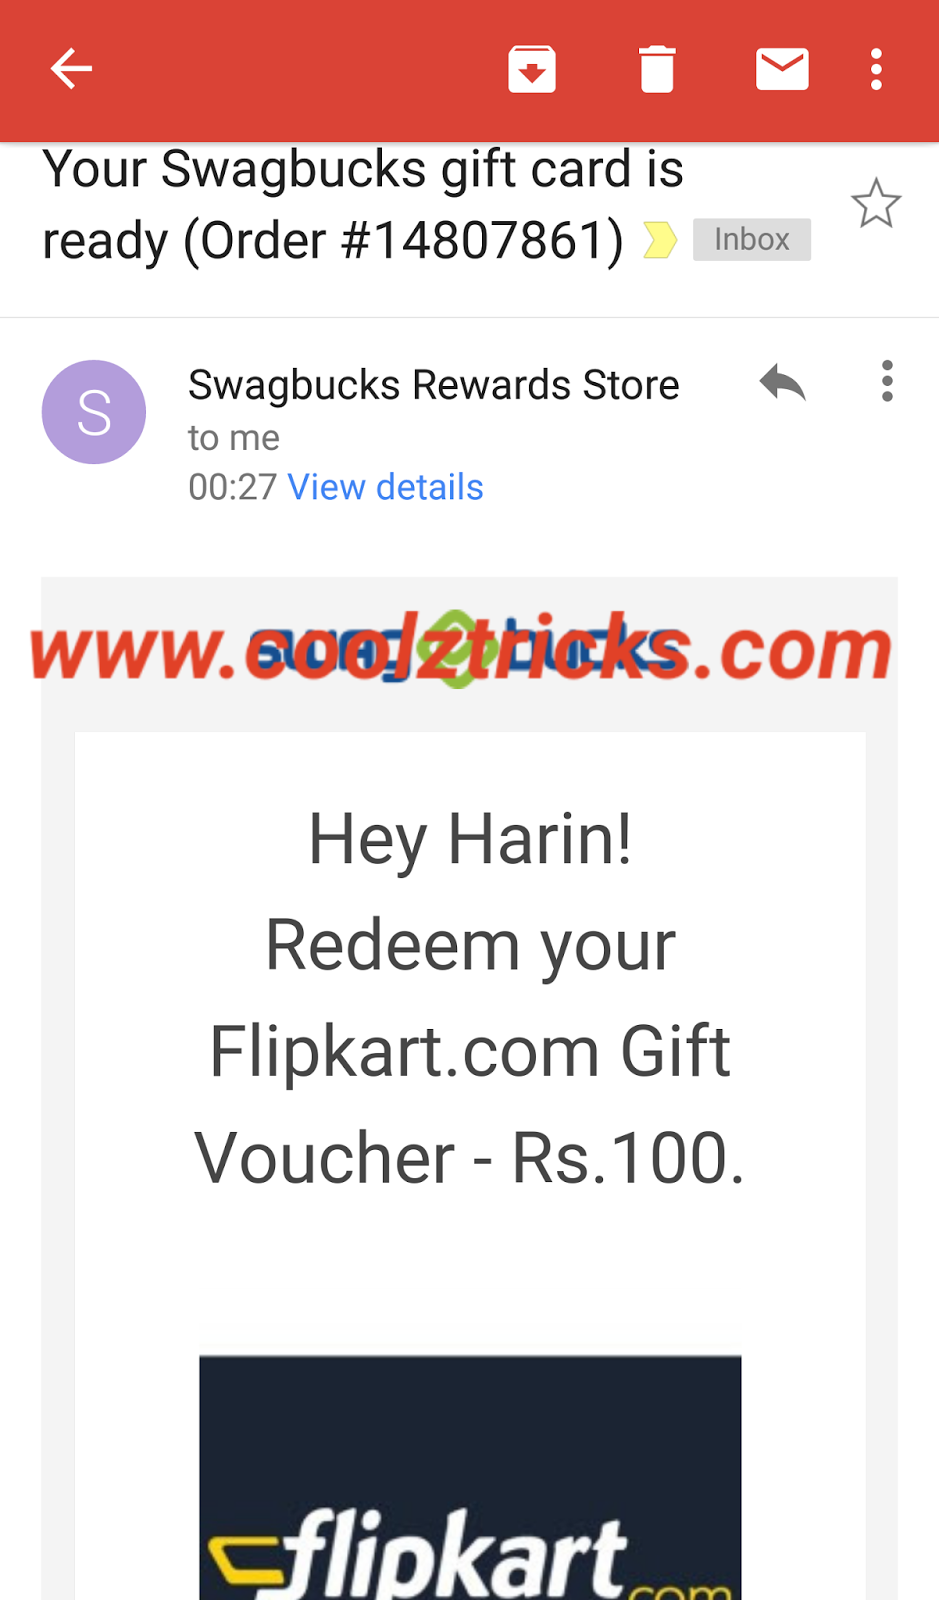The width and height of the screenshot is (939, 1600).
Task: Click the Inbox label tag
Action: (x=751, y=240)
